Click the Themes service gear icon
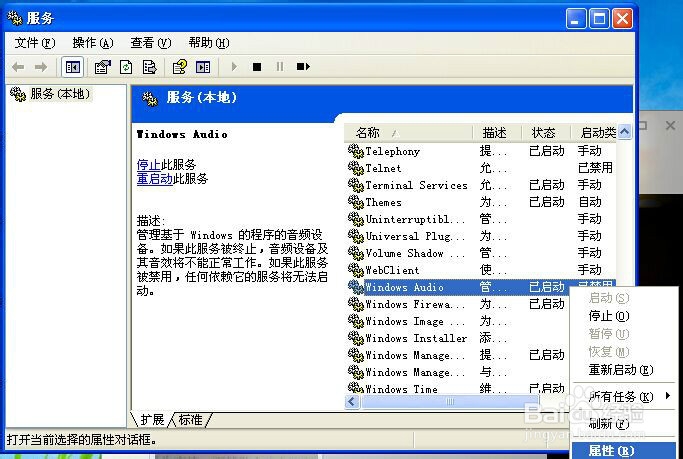The image size is (683, 459). pos(356,202)
